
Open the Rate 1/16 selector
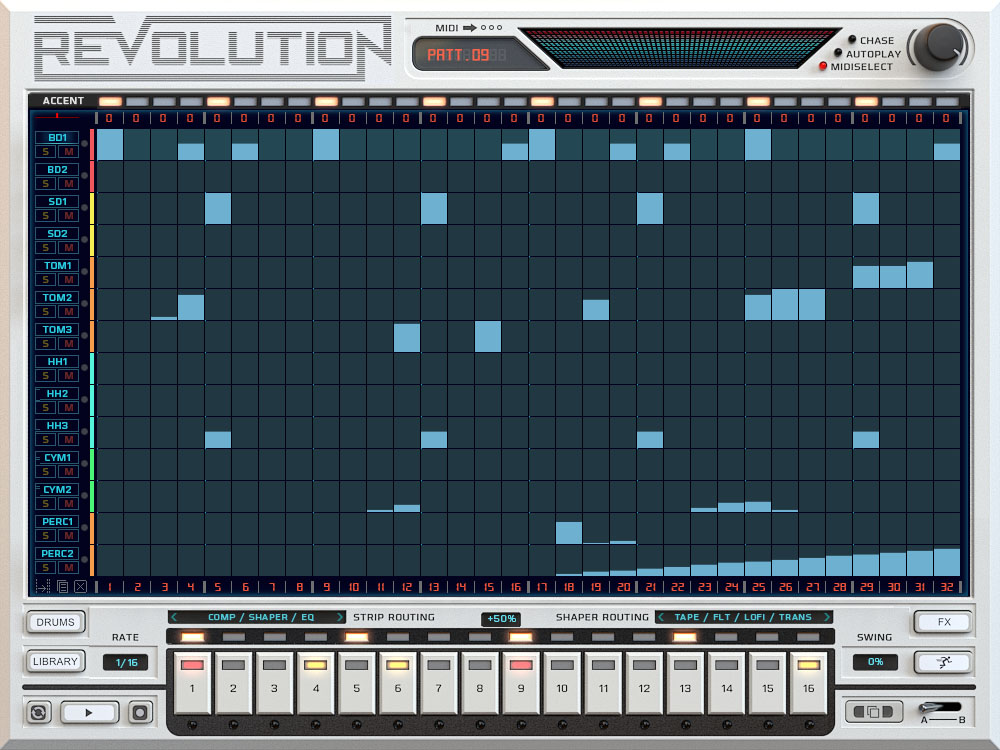(128, 661)
